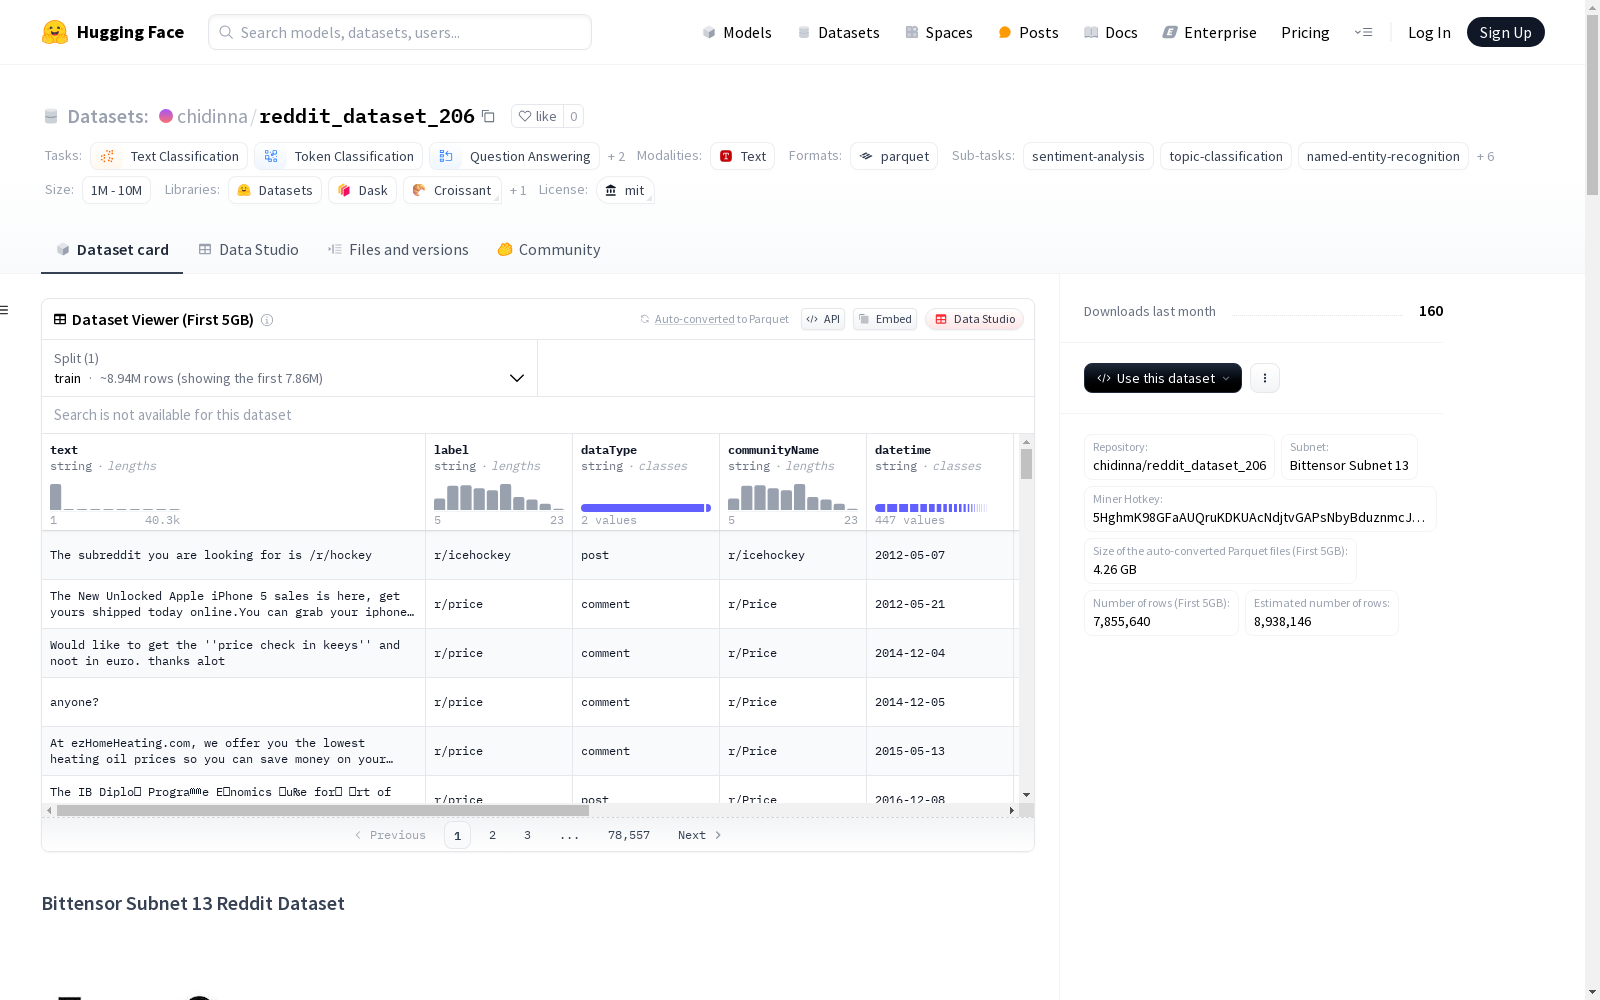Click the horizontal scrollbar of the table

pos(322,811)
